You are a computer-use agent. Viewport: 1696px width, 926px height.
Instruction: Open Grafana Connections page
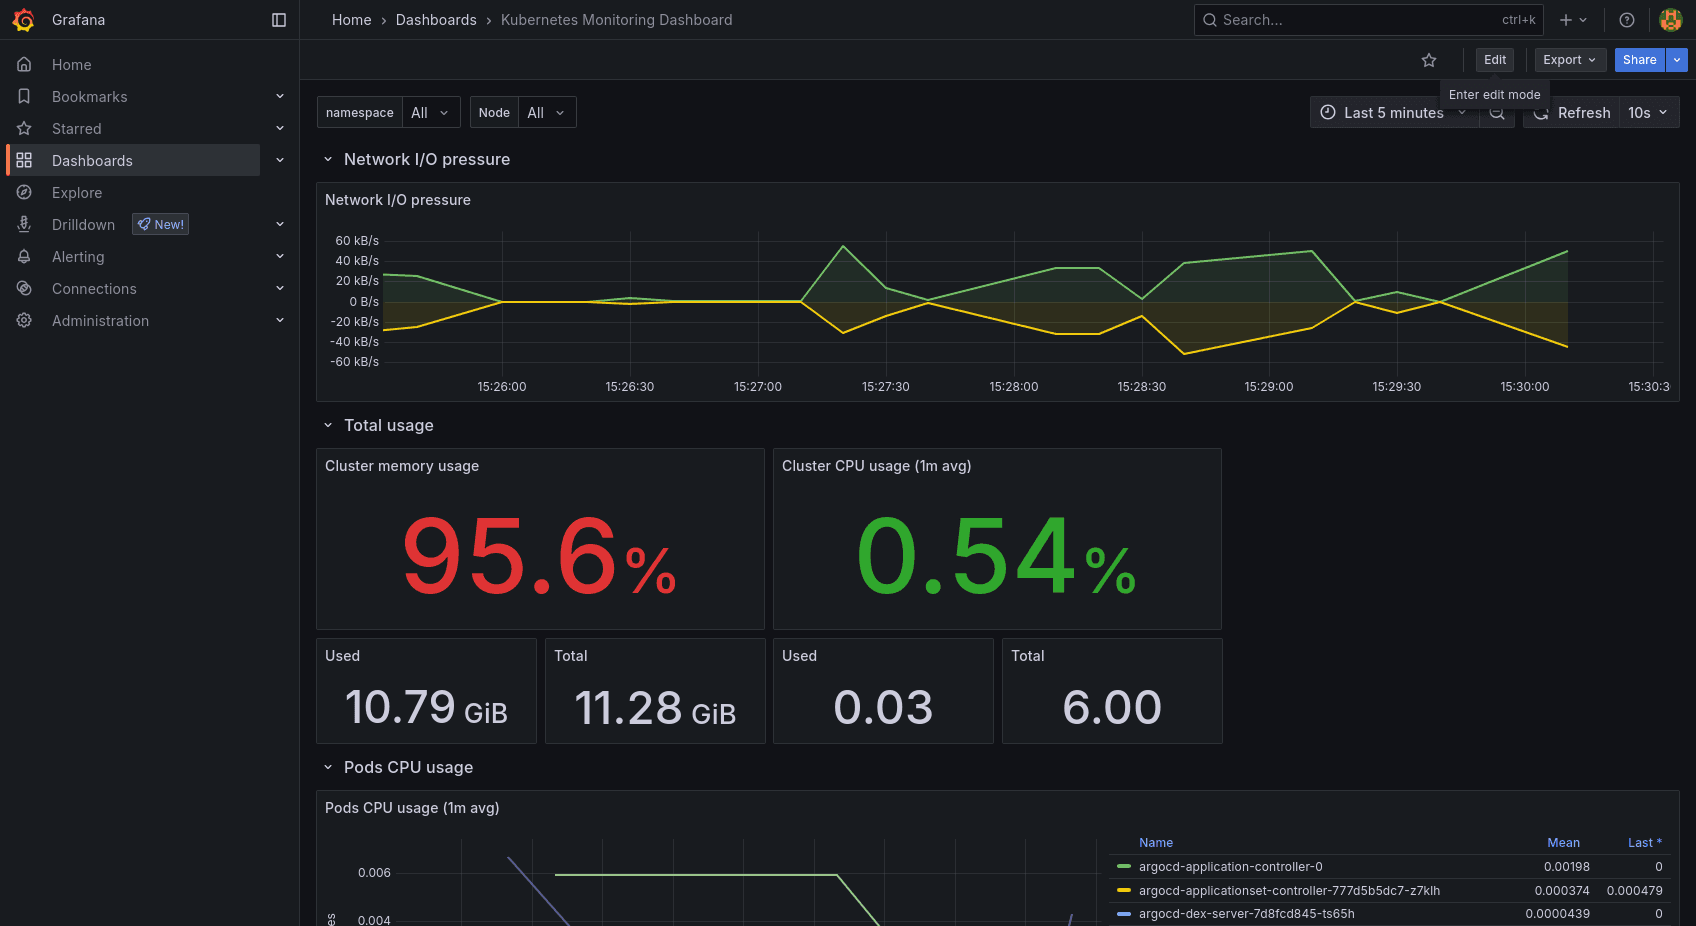(93, 288)
